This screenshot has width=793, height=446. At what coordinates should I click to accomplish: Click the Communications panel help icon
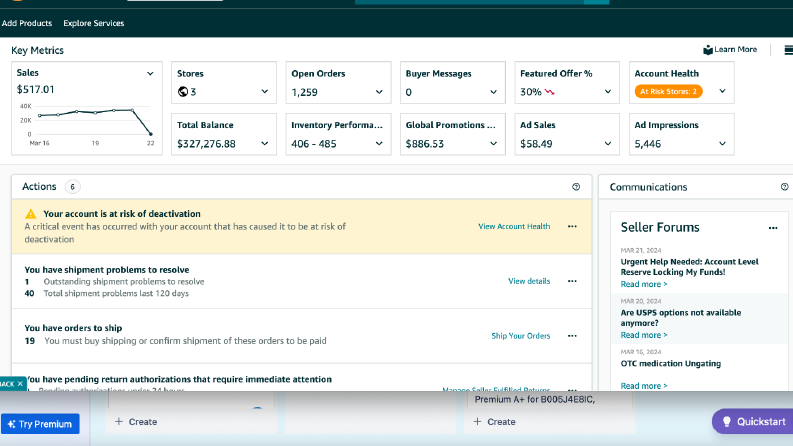point(784,187)
